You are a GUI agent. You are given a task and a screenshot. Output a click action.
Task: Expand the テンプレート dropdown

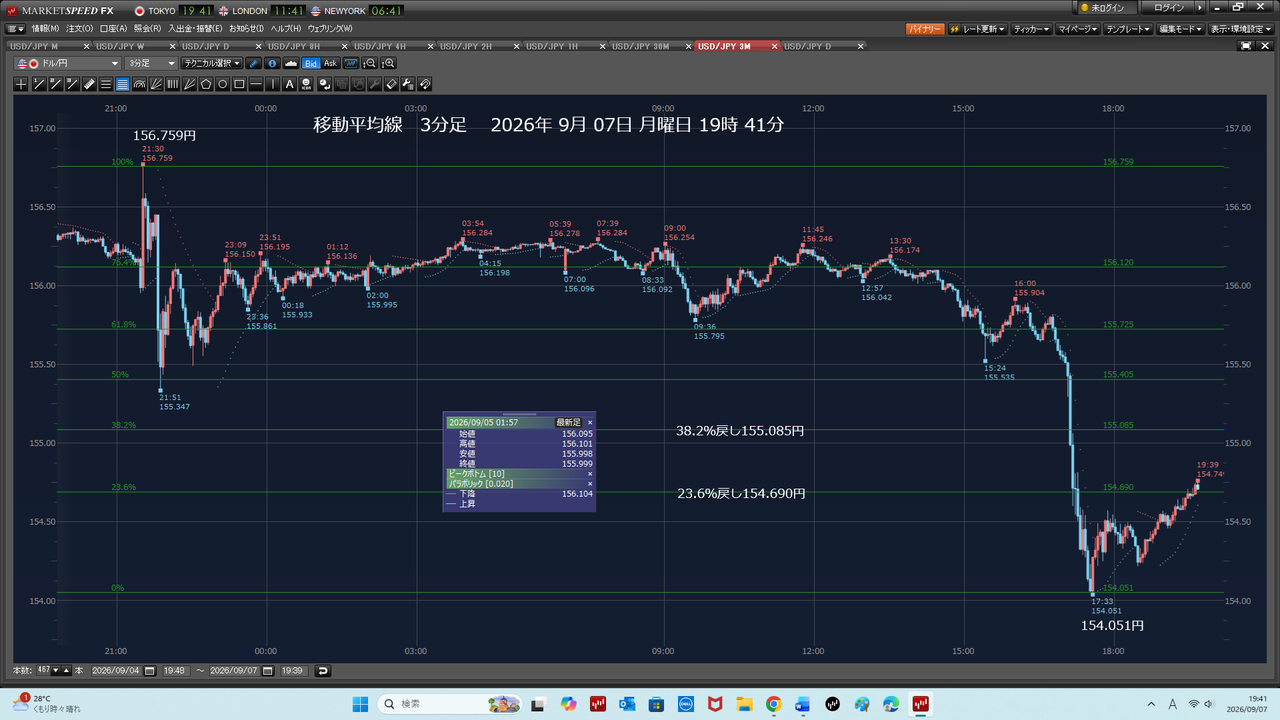(x=1129, y=29)
